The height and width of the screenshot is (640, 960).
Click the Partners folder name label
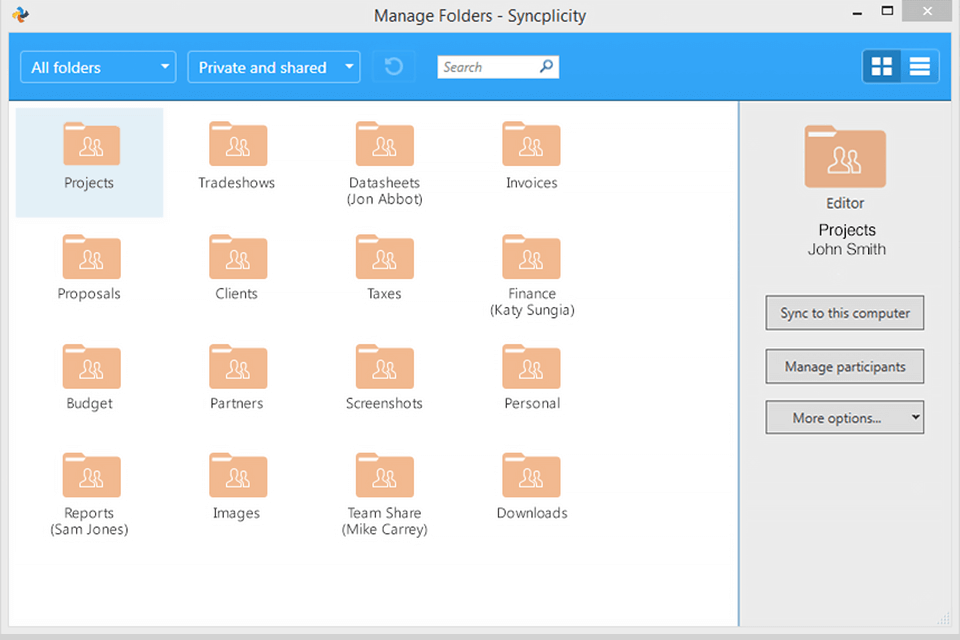236,403
